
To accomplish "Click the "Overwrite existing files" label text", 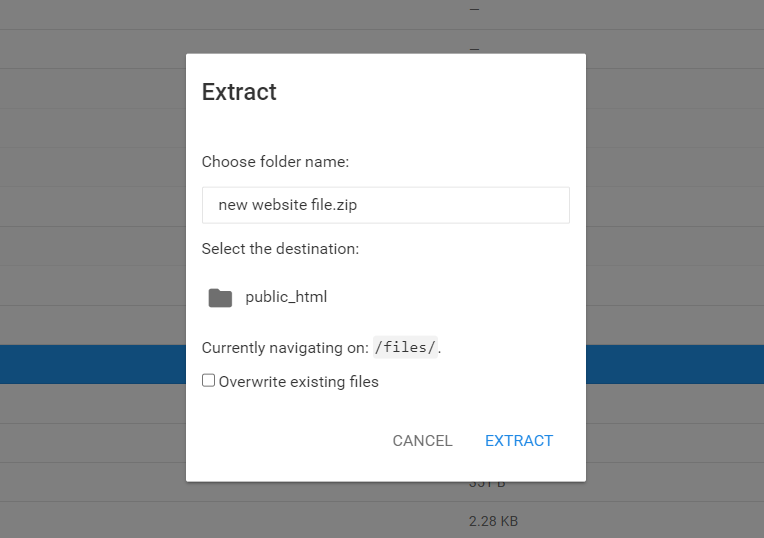I will [298, 382].
